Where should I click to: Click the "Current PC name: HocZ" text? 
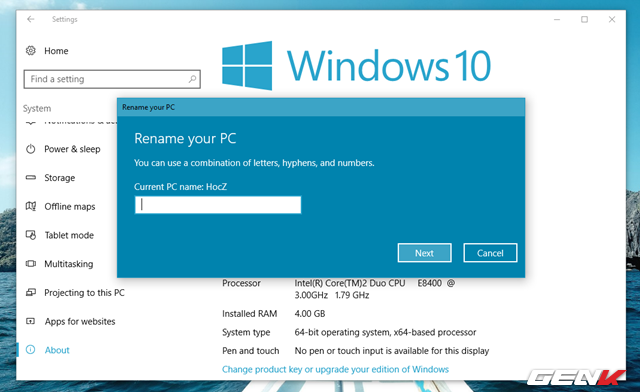[x=180, y=187]
